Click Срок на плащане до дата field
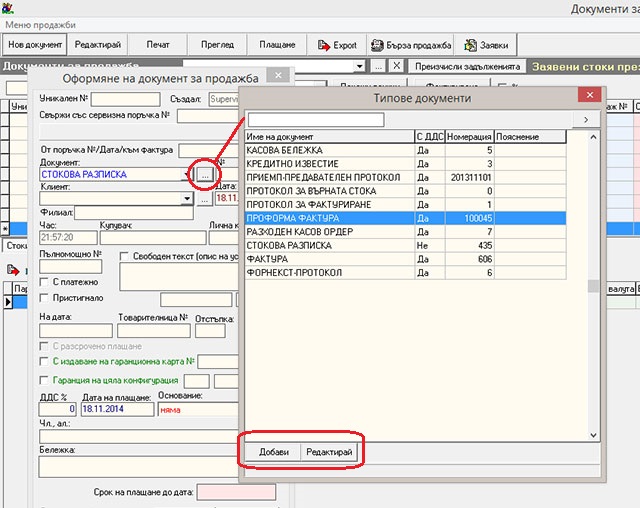Image resolution: width=640 pixels, height=508 pixels. (236, 492)
